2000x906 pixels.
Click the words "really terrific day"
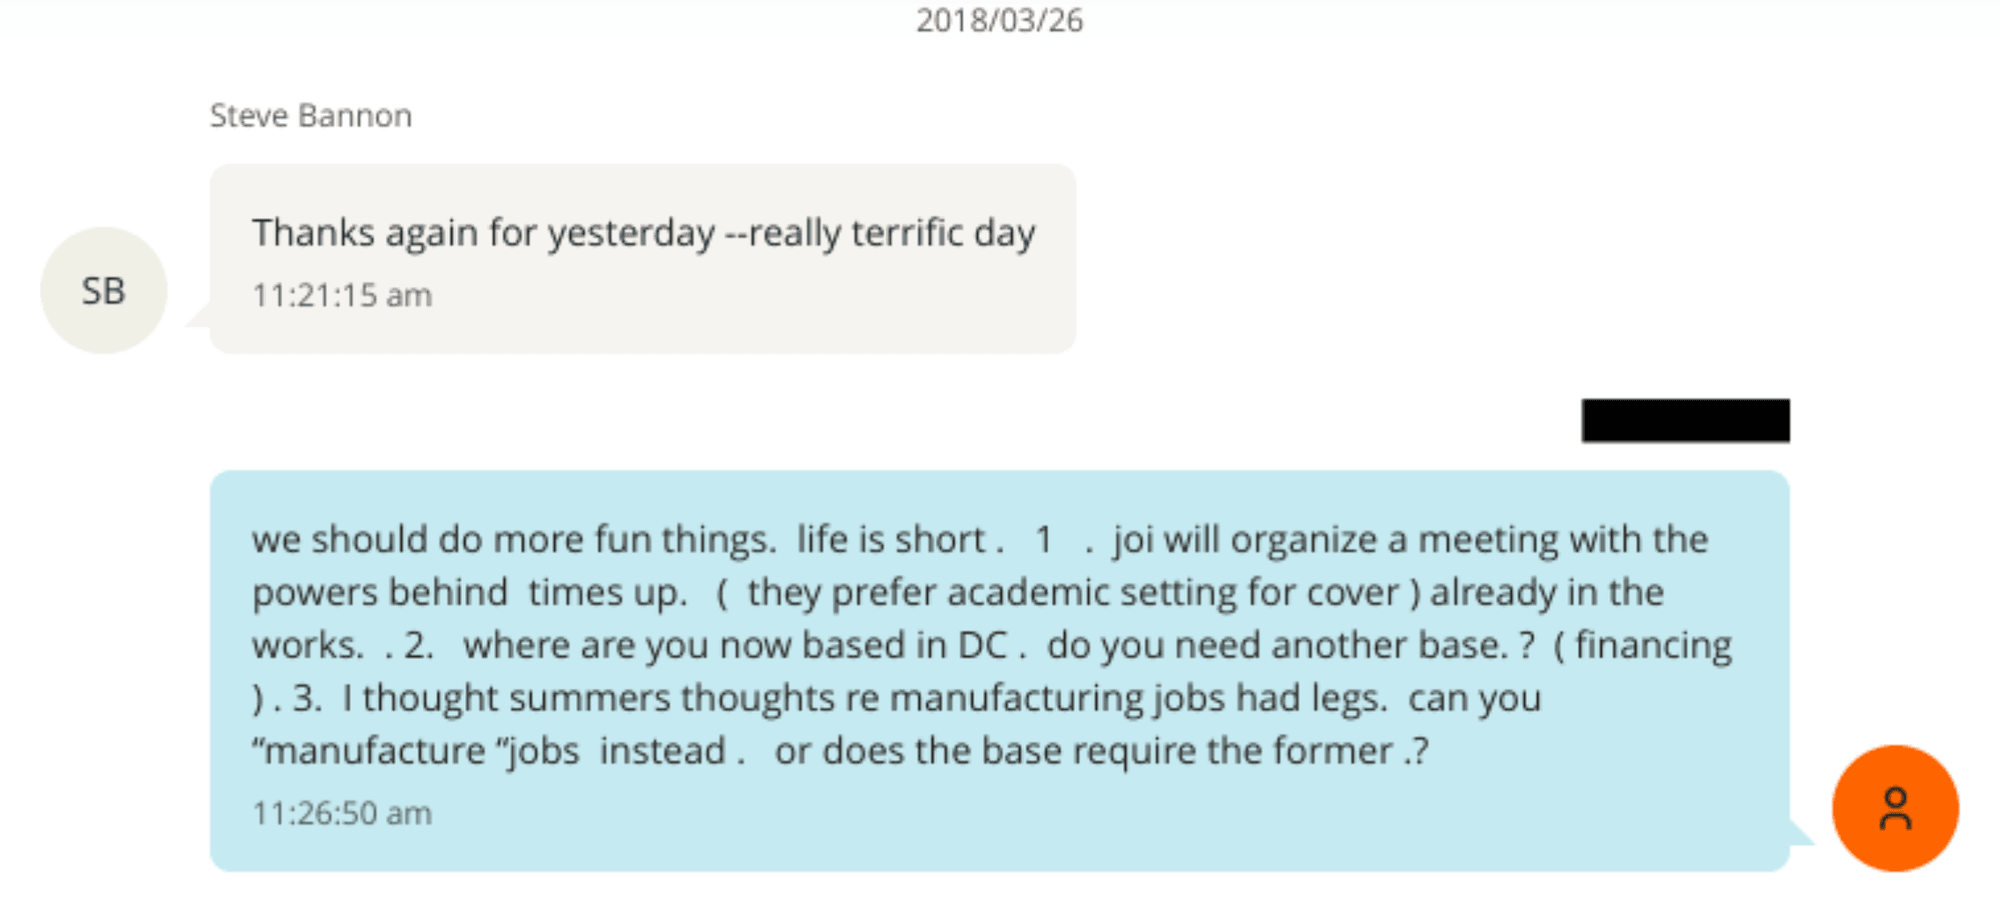(x=892, y=233)
